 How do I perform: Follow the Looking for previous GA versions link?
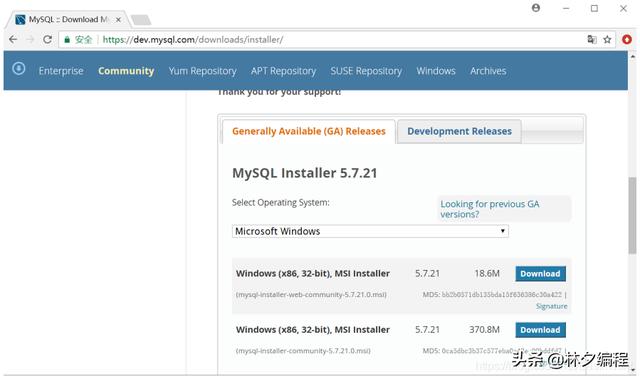490,209
